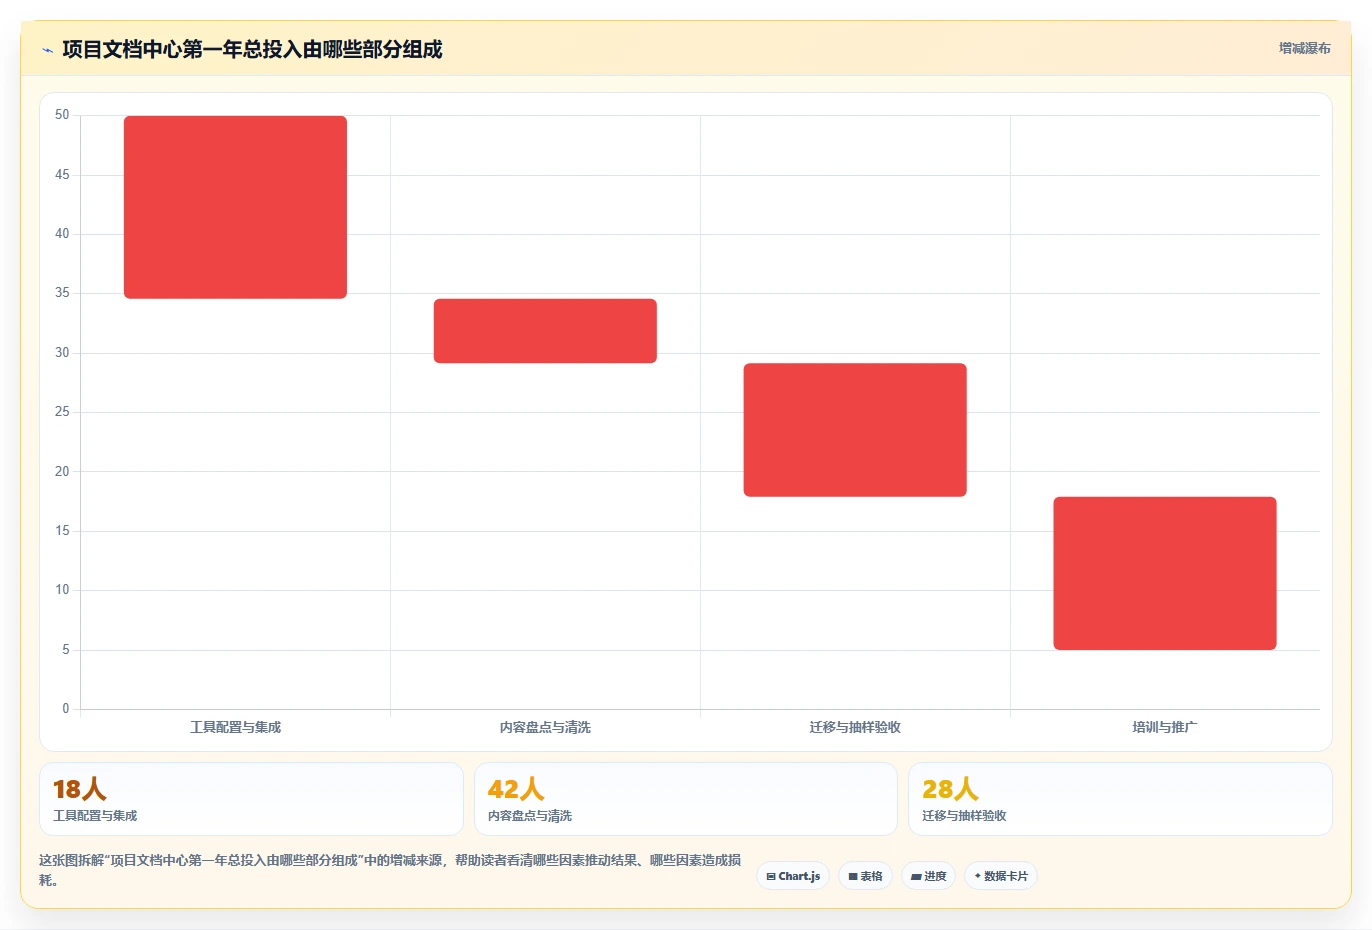1372x930 pixels.
Task: Click the chart title 项目文档中心第一年总投入由哪些部分组成
Action: pos(252,49)
